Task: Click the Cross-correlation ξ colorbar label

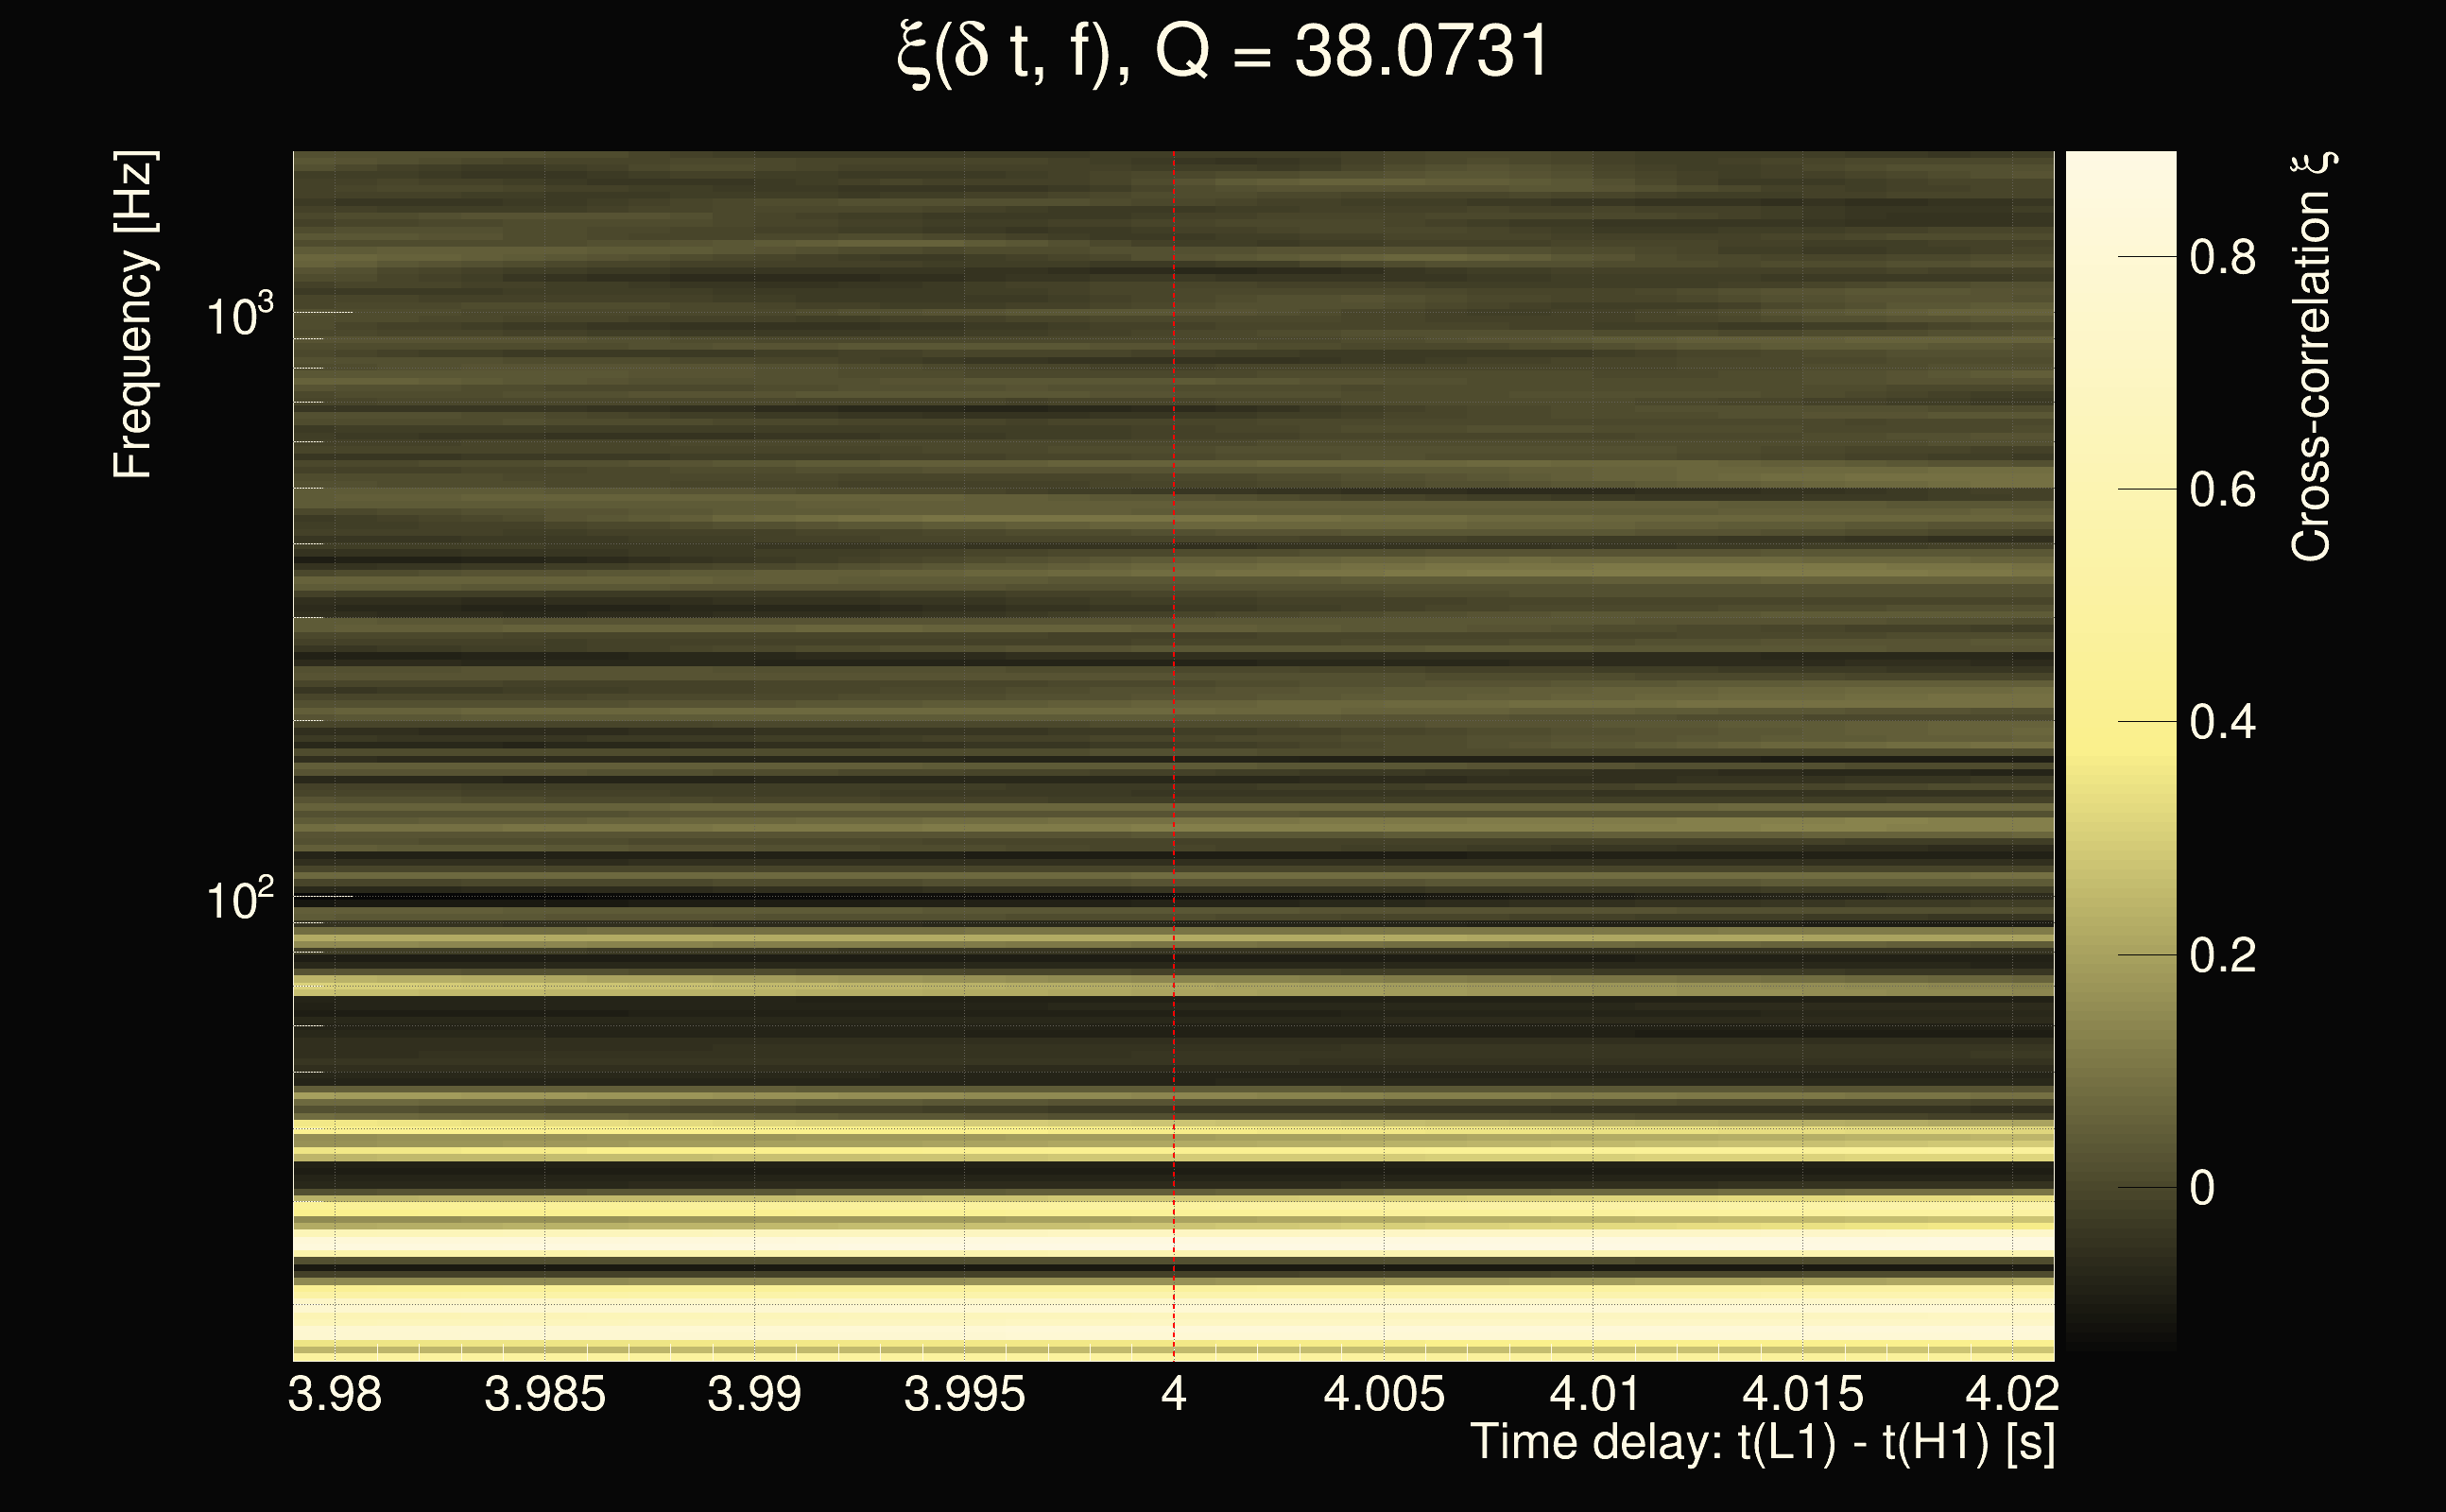Action: coord(2311,356)
